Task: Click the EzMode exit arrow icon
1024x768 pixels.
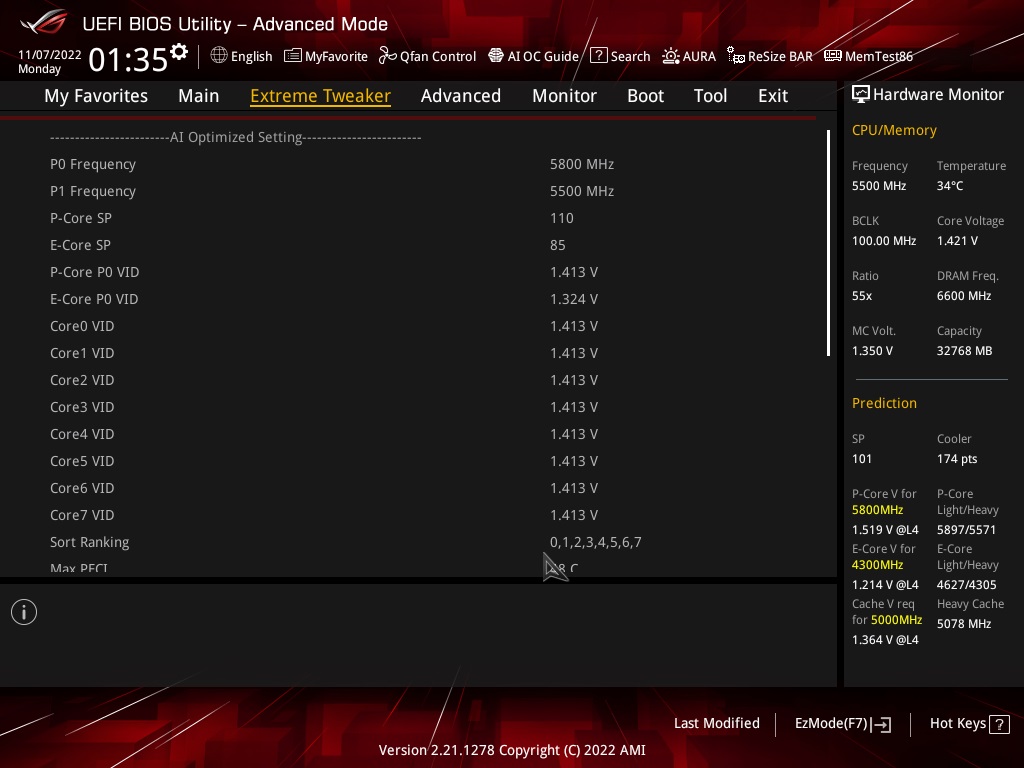Action: click(x=881, y=724)
